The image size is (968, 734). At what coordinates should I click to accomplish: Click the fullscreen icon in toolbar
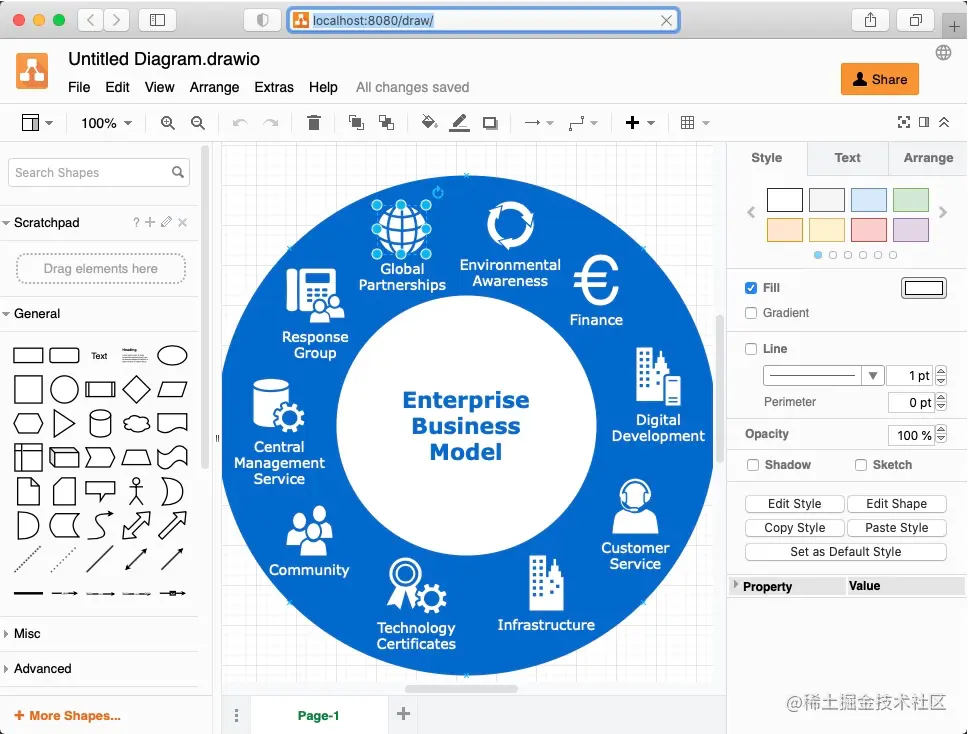click(904, 122)
